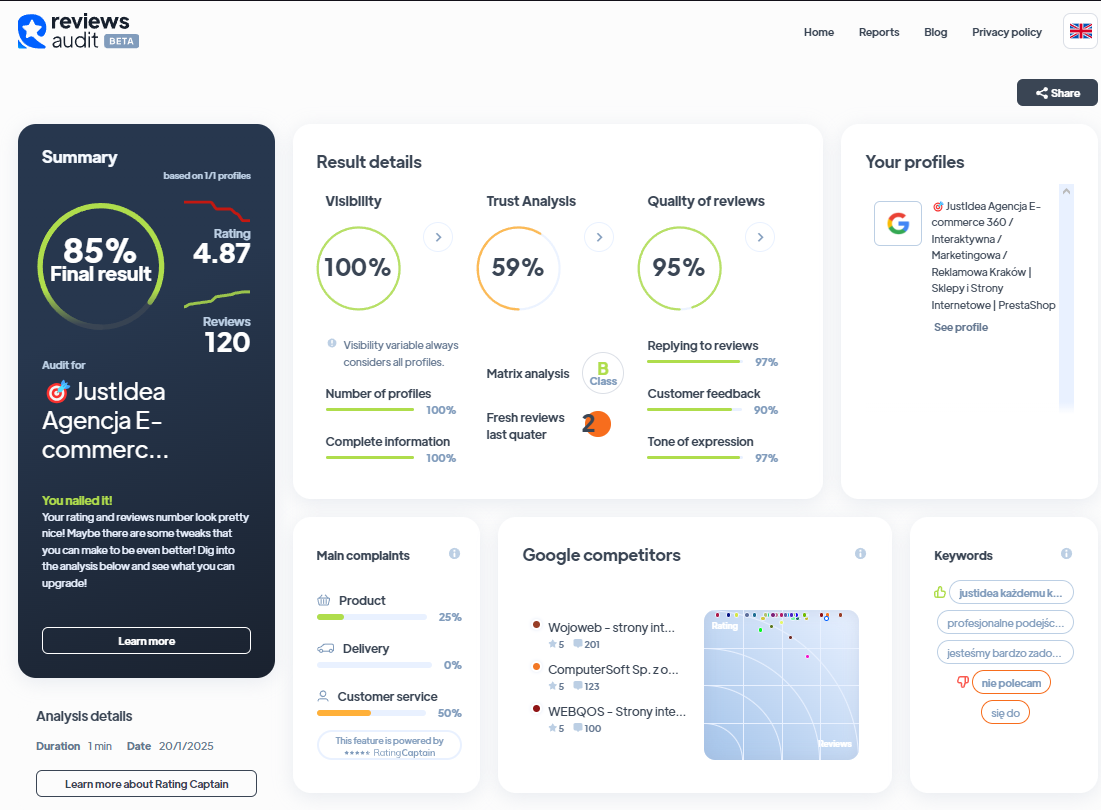This screenshot has height=810, width=1101.
Task: Click the JustIdea target emoji icon
Action: click(x=58, y=391)
